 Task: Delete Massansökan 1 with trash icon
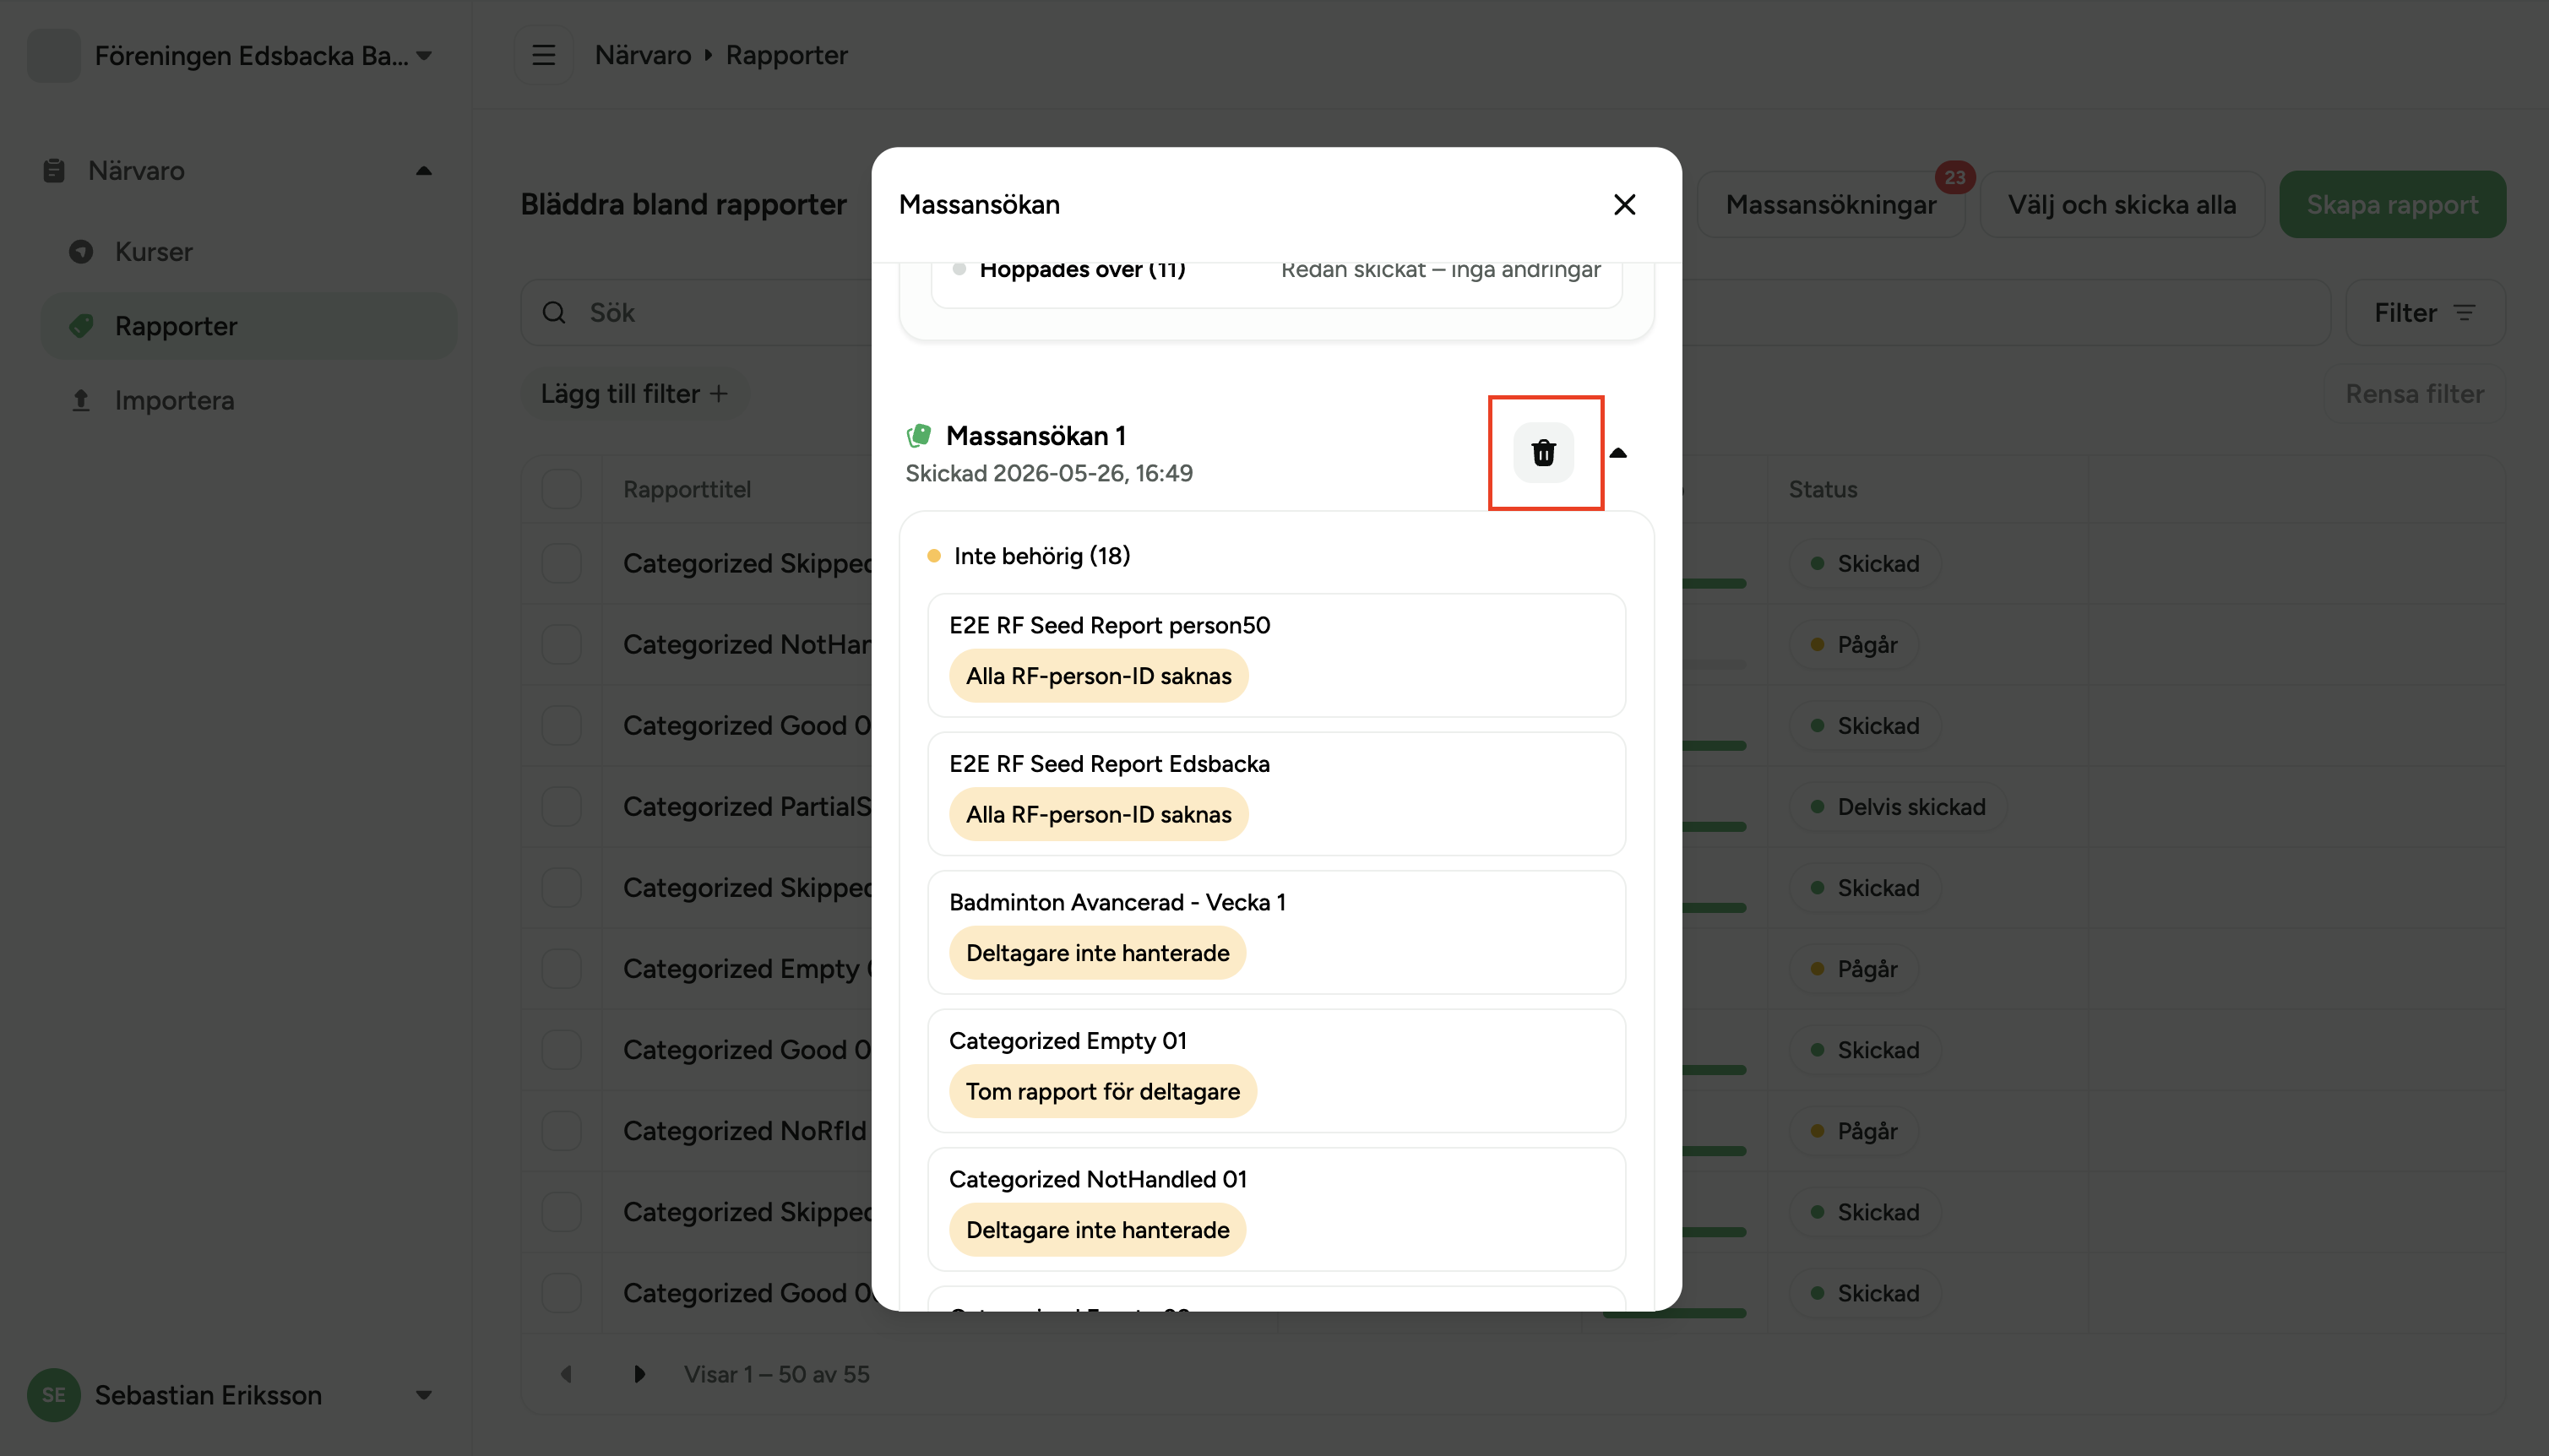(x=1543, y=453)
